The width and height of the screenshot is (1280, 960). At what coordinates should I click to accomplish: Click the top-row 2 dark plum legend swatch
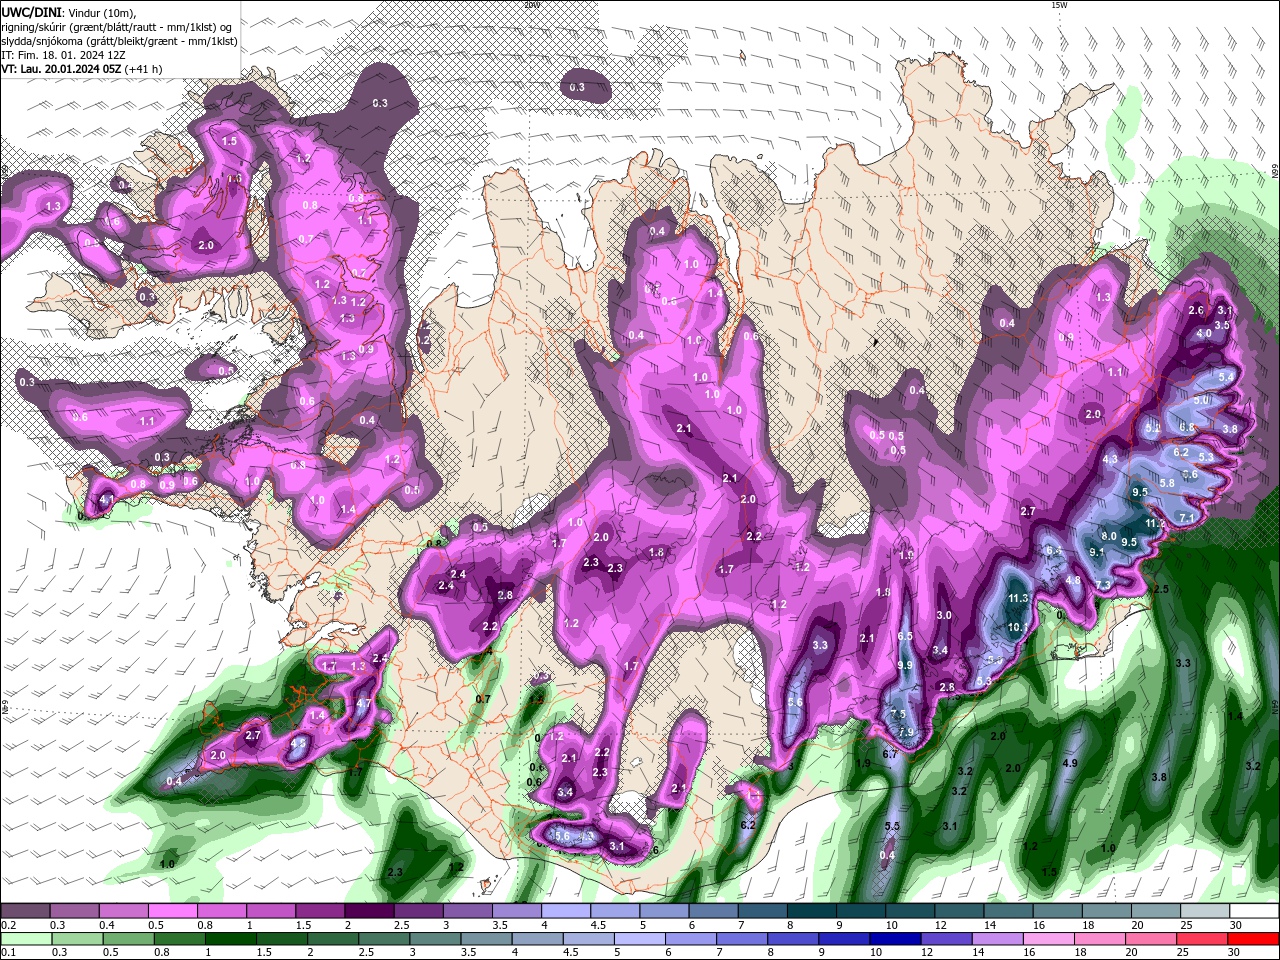point(369,910)
